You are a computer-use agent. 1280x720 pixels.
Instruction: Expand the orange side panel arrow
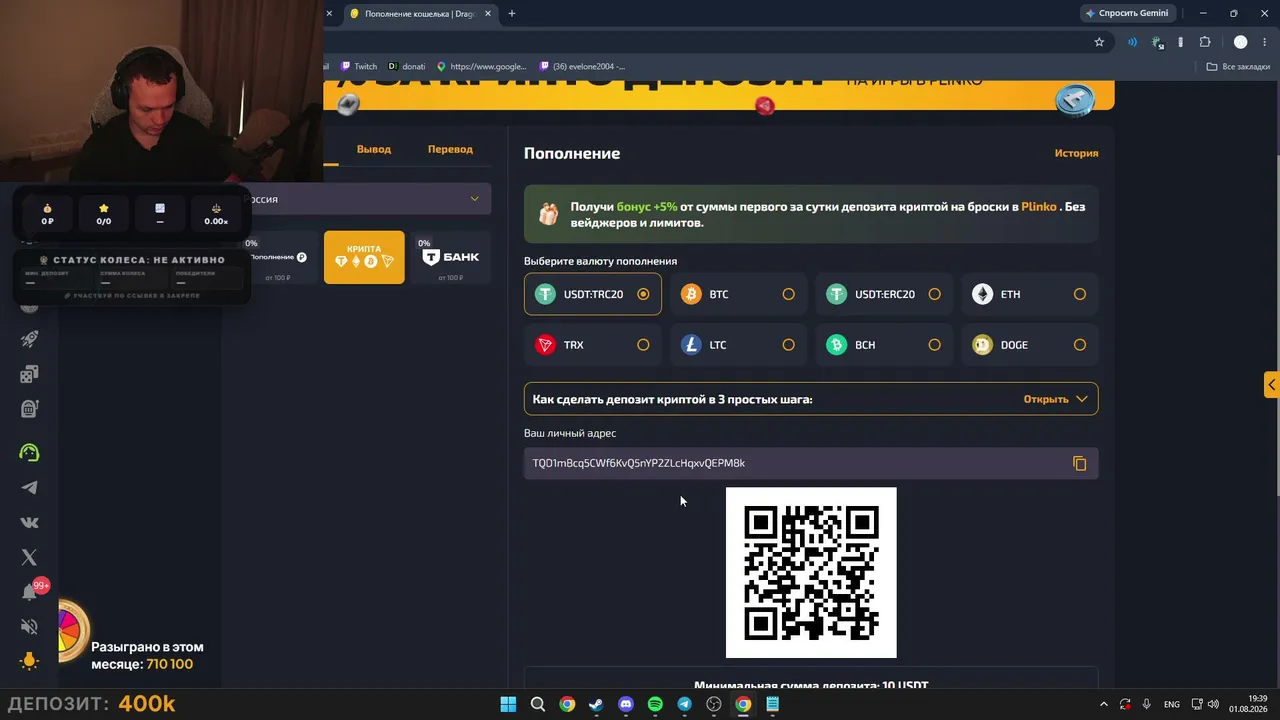tap(1271, 385)
